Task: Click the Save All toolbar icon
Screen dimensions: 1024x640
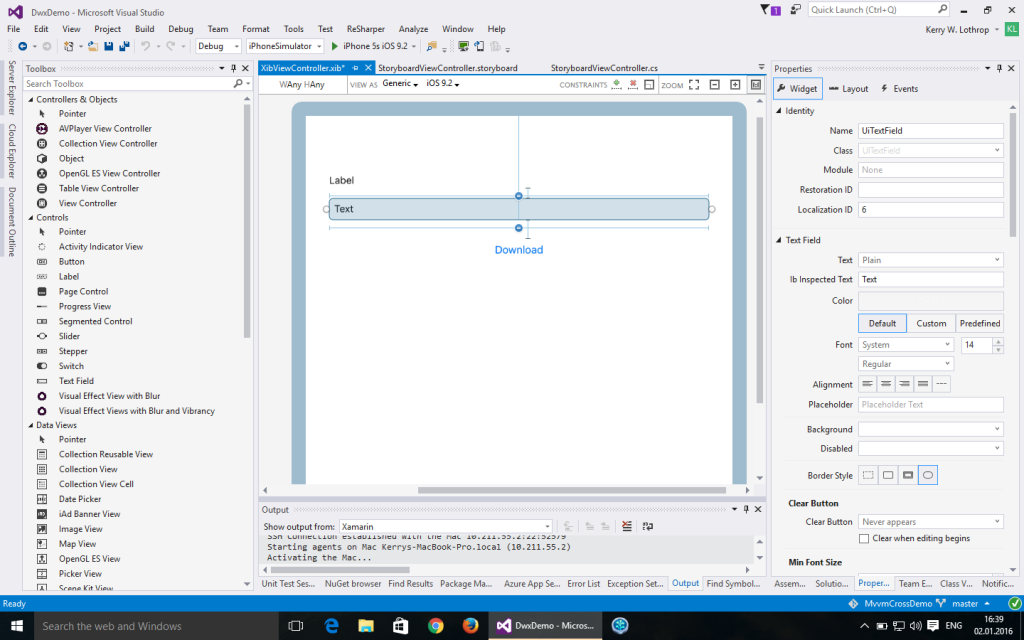Action: pos(123,46)
